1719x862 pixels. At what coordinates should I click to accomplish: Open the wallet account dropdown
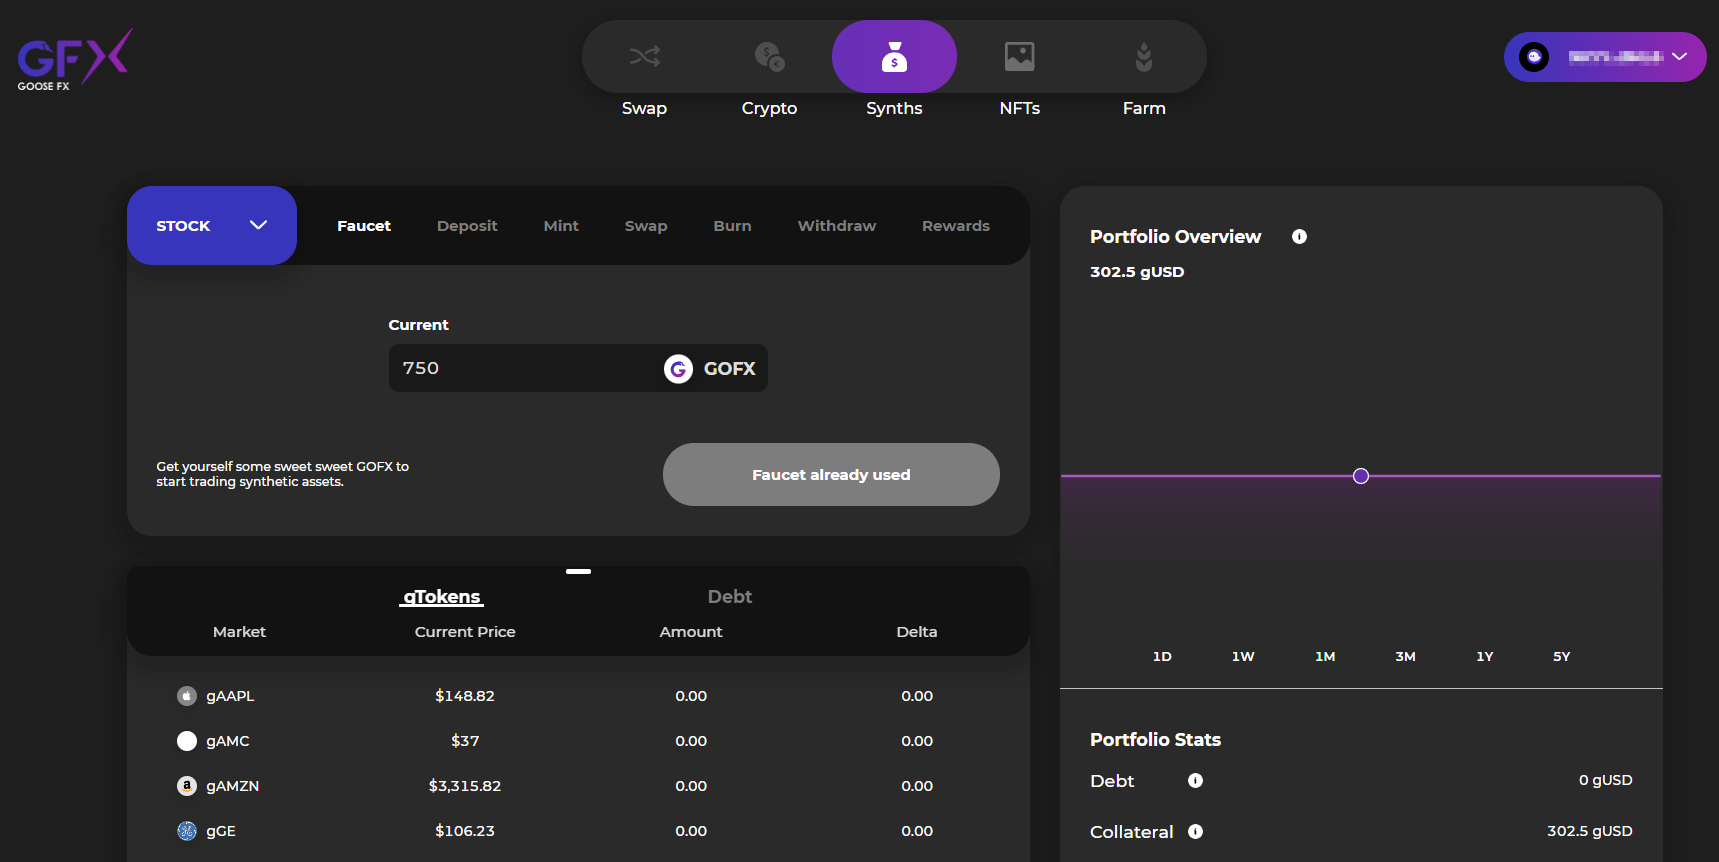pyautogui.click(x=1605, y=57)
